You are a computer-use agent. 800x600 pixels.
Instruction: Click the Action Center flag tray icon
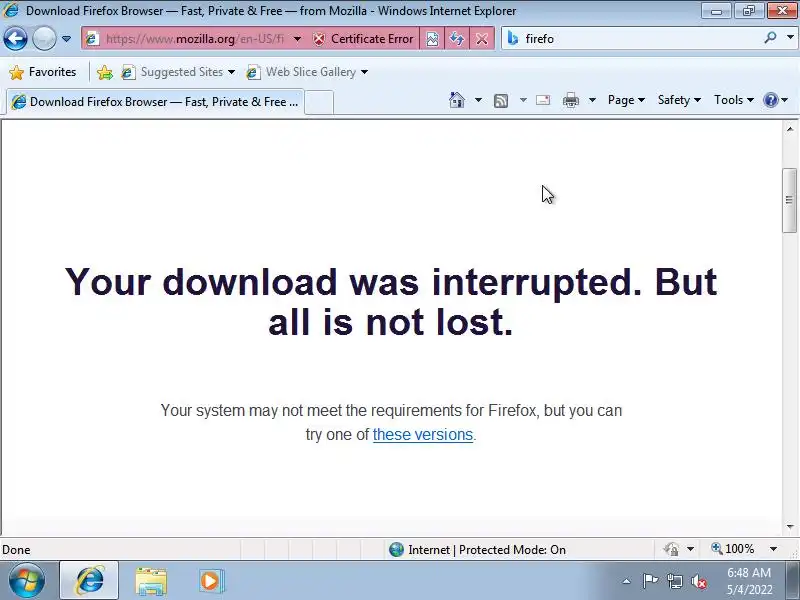point(650,581)
